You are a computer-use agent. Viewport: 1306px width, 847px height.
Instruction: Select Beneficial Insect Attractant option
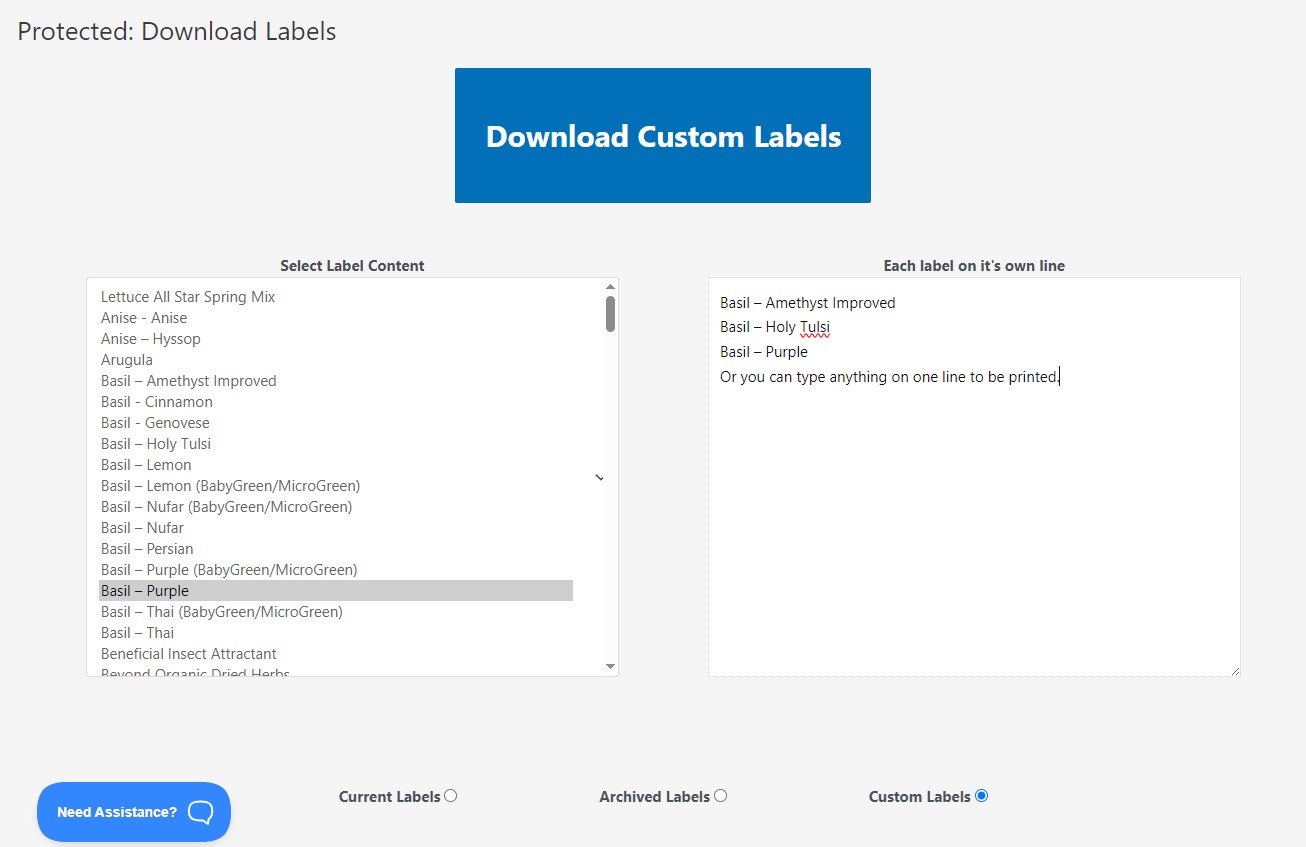coord(189,654)
